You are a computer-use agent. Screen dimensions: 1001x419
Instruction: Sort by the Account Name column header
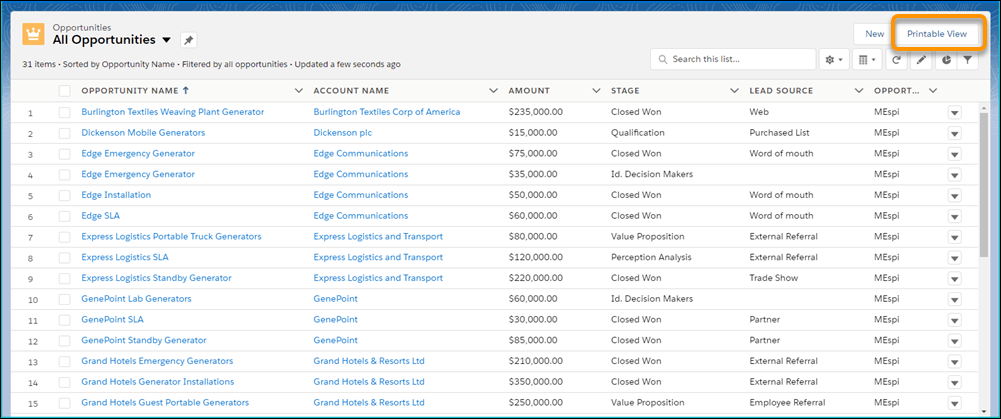coord(351,91)
